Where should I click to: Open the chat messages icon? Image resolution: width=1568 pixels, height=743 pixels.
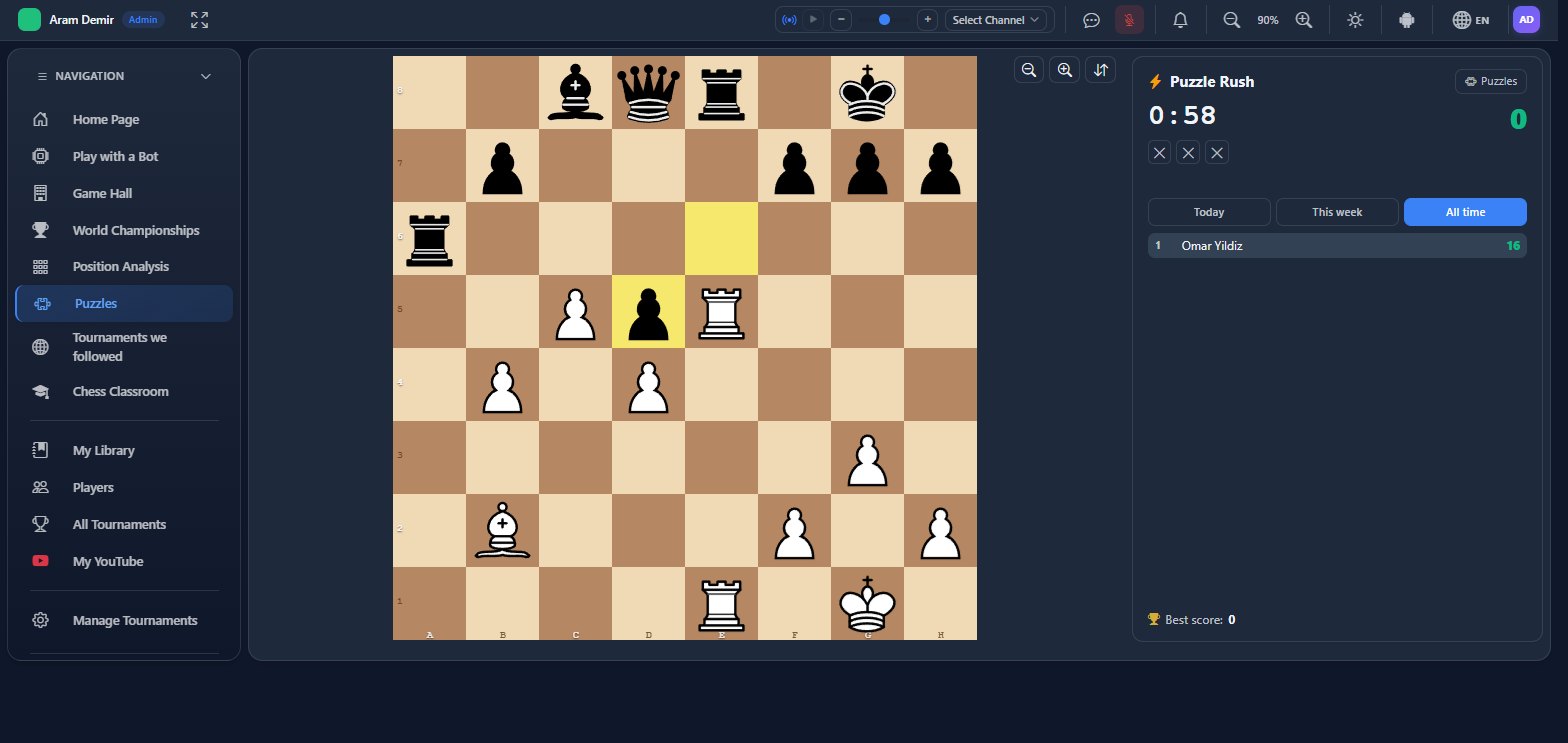click(x=1092, y=20)
